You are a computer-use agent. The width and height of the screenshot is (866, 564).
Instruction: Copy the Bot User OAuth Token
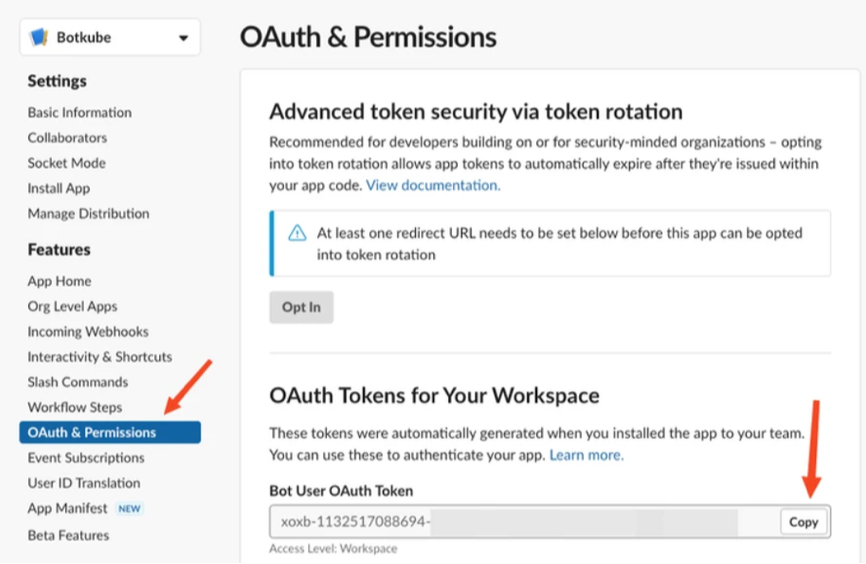coord(803,522)
